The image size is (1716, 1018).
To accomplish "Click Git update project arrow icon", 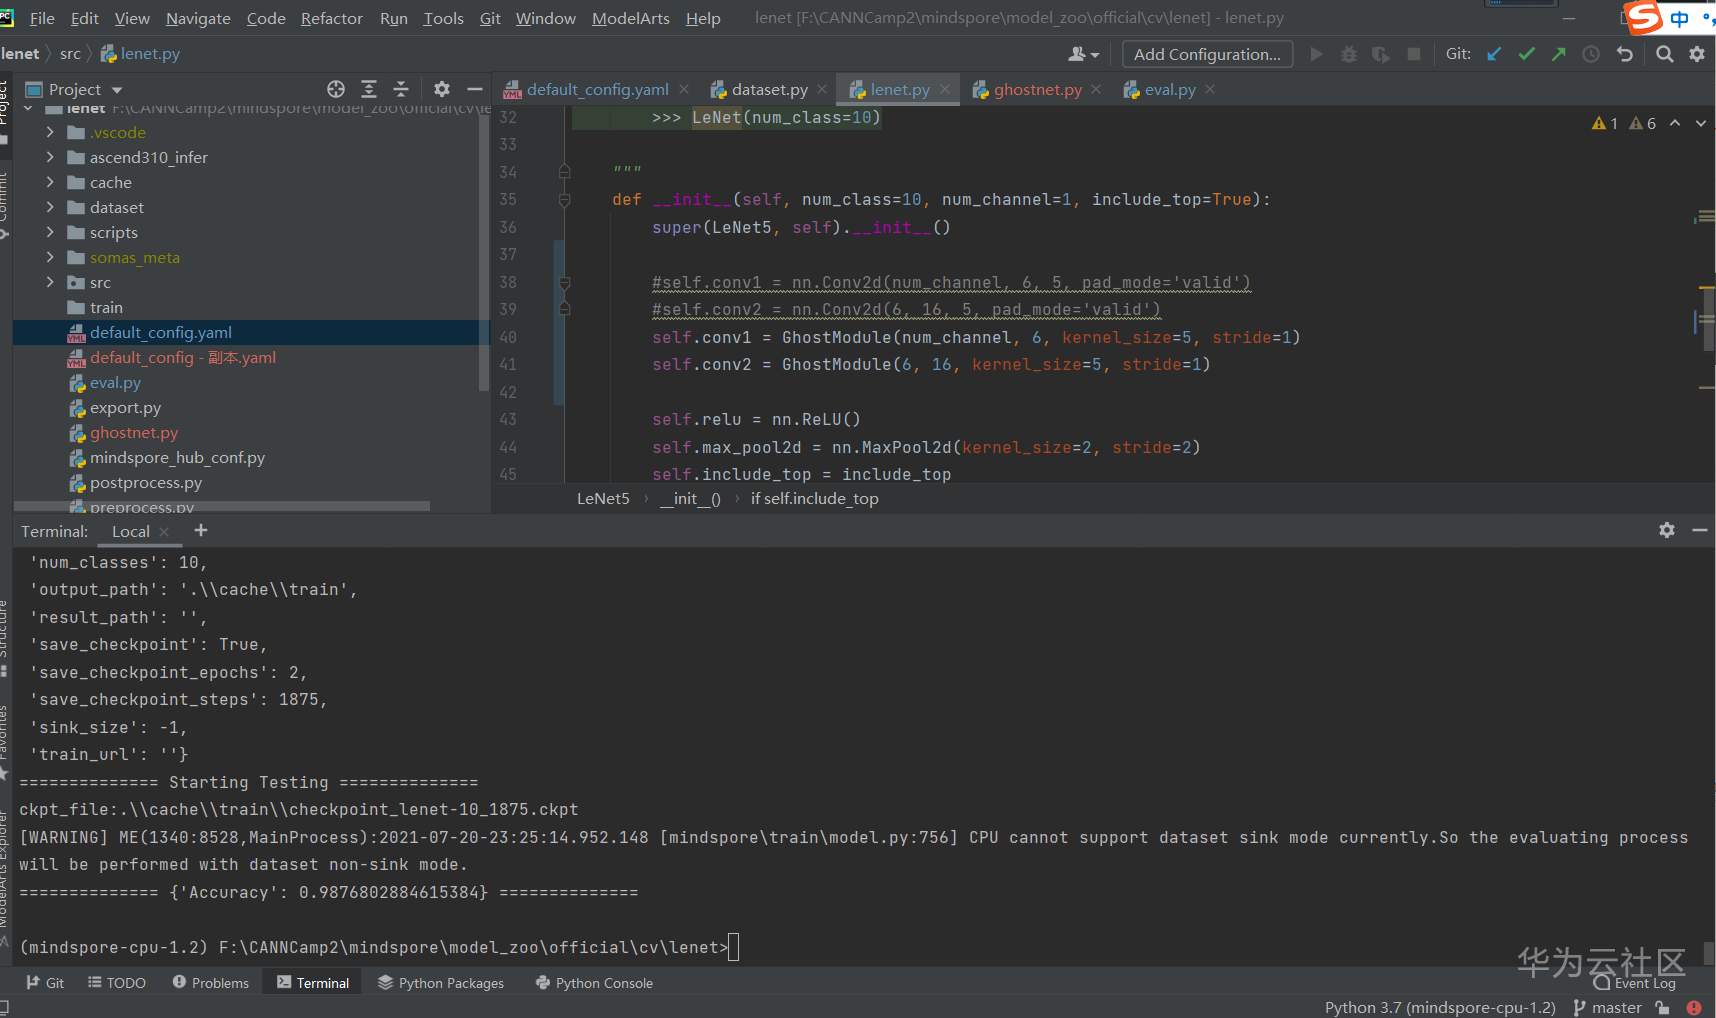I will pyautogui.click(x=1494, y=54).
